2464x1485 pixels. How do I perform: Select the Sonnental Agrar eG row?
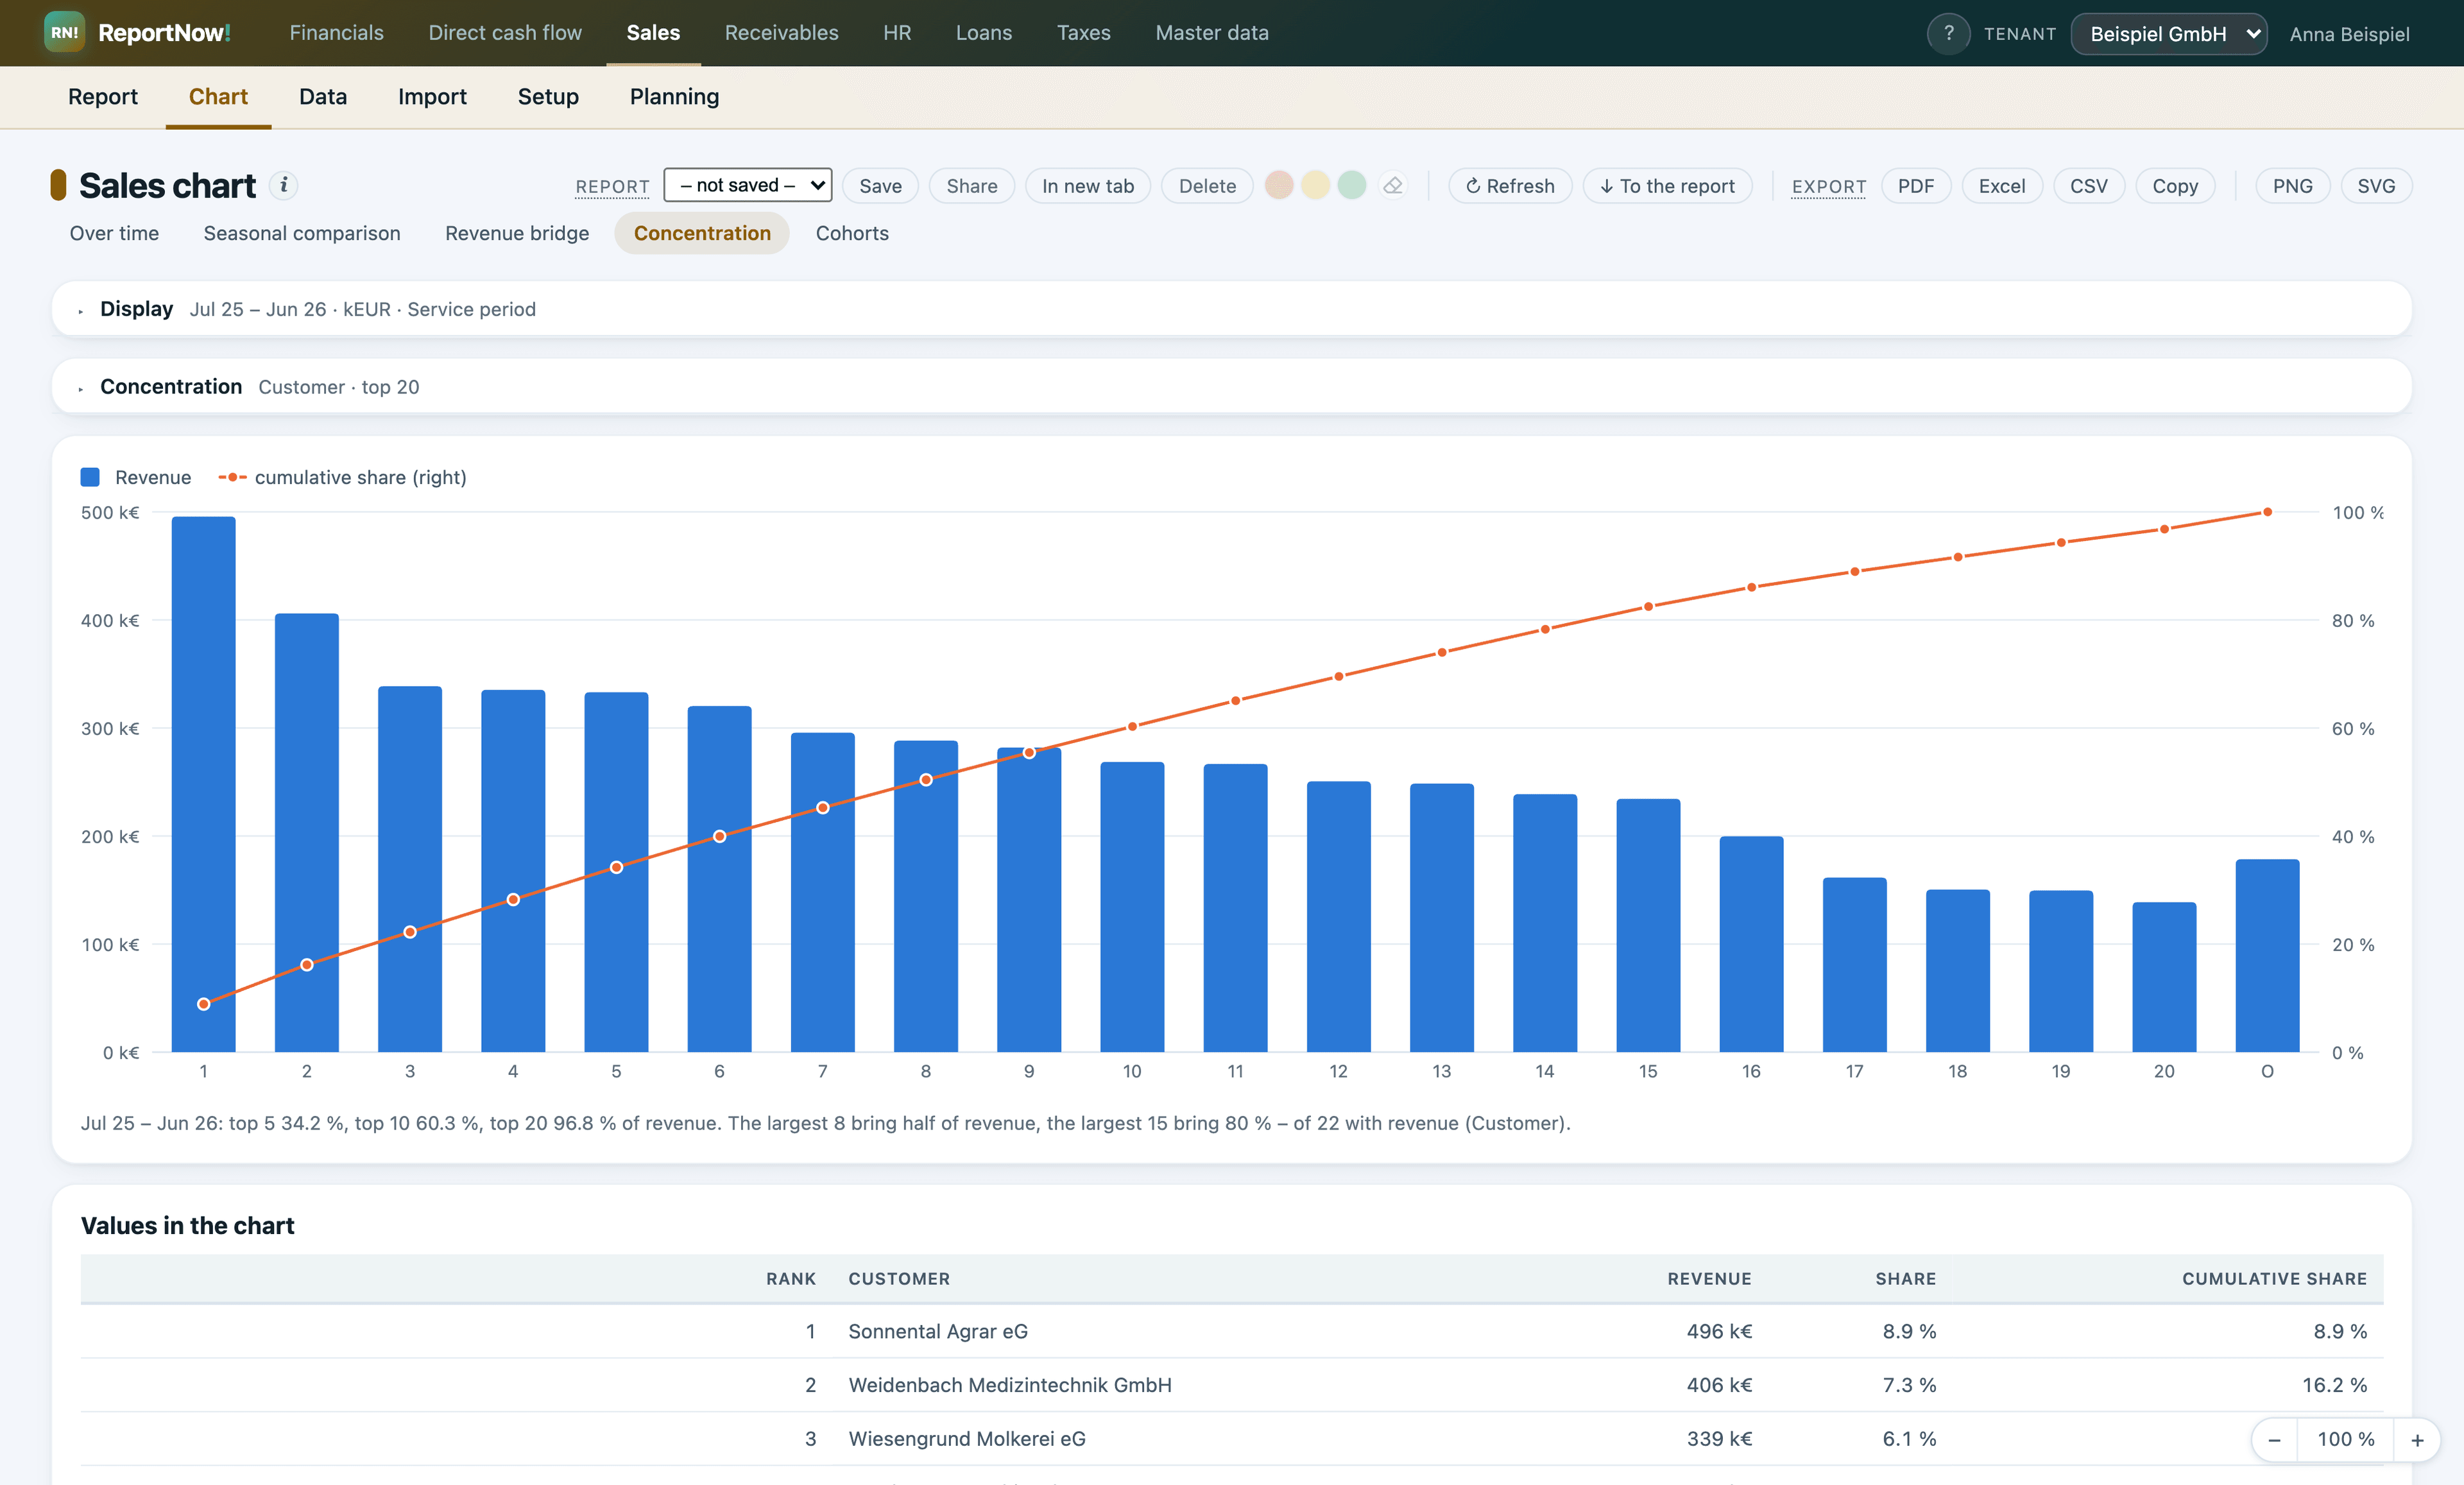(1231, 1331)
